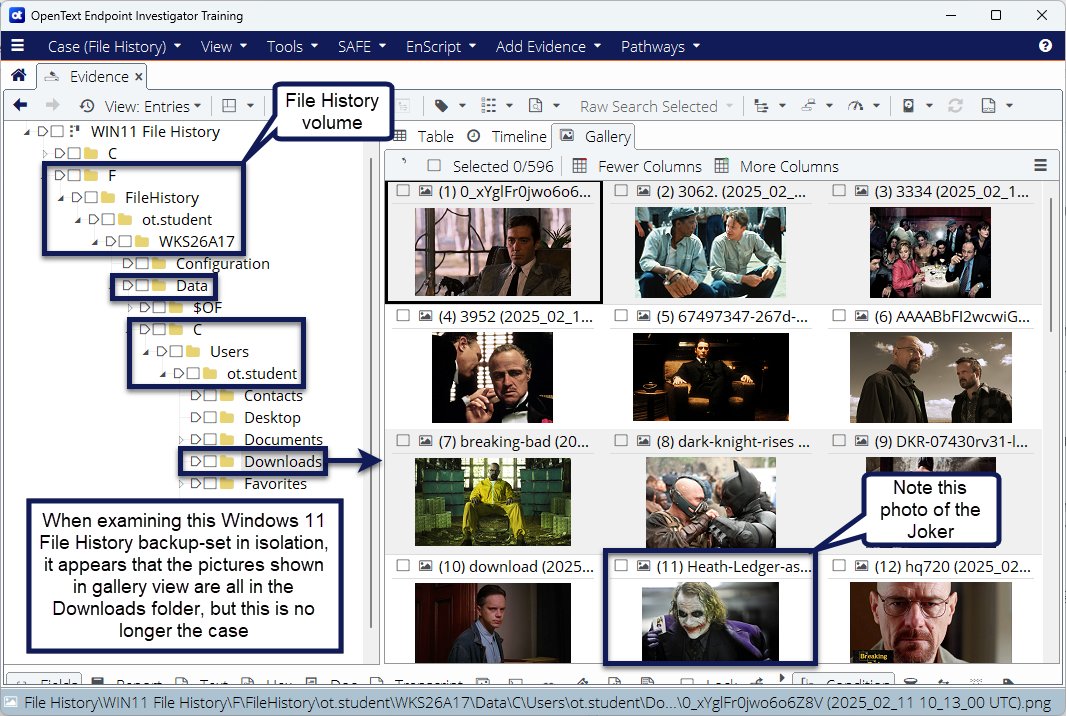Select the $OF folder in tree
This screenshot has height=716, width=1066.
coord(207,307)
